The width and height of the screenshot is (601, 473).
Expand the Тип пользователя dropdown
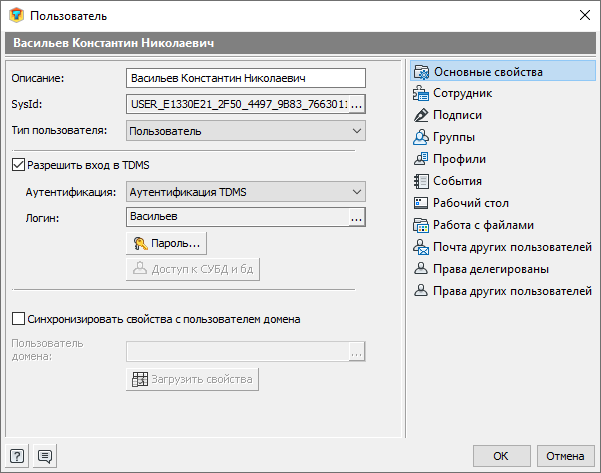246,131
